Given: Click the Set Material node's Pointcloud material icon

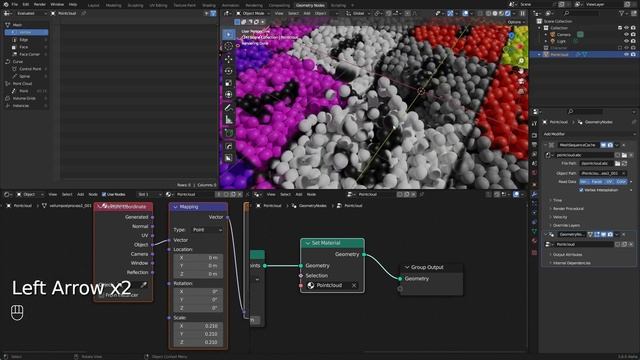Looking at the screenshot, I should pos(311,285).
